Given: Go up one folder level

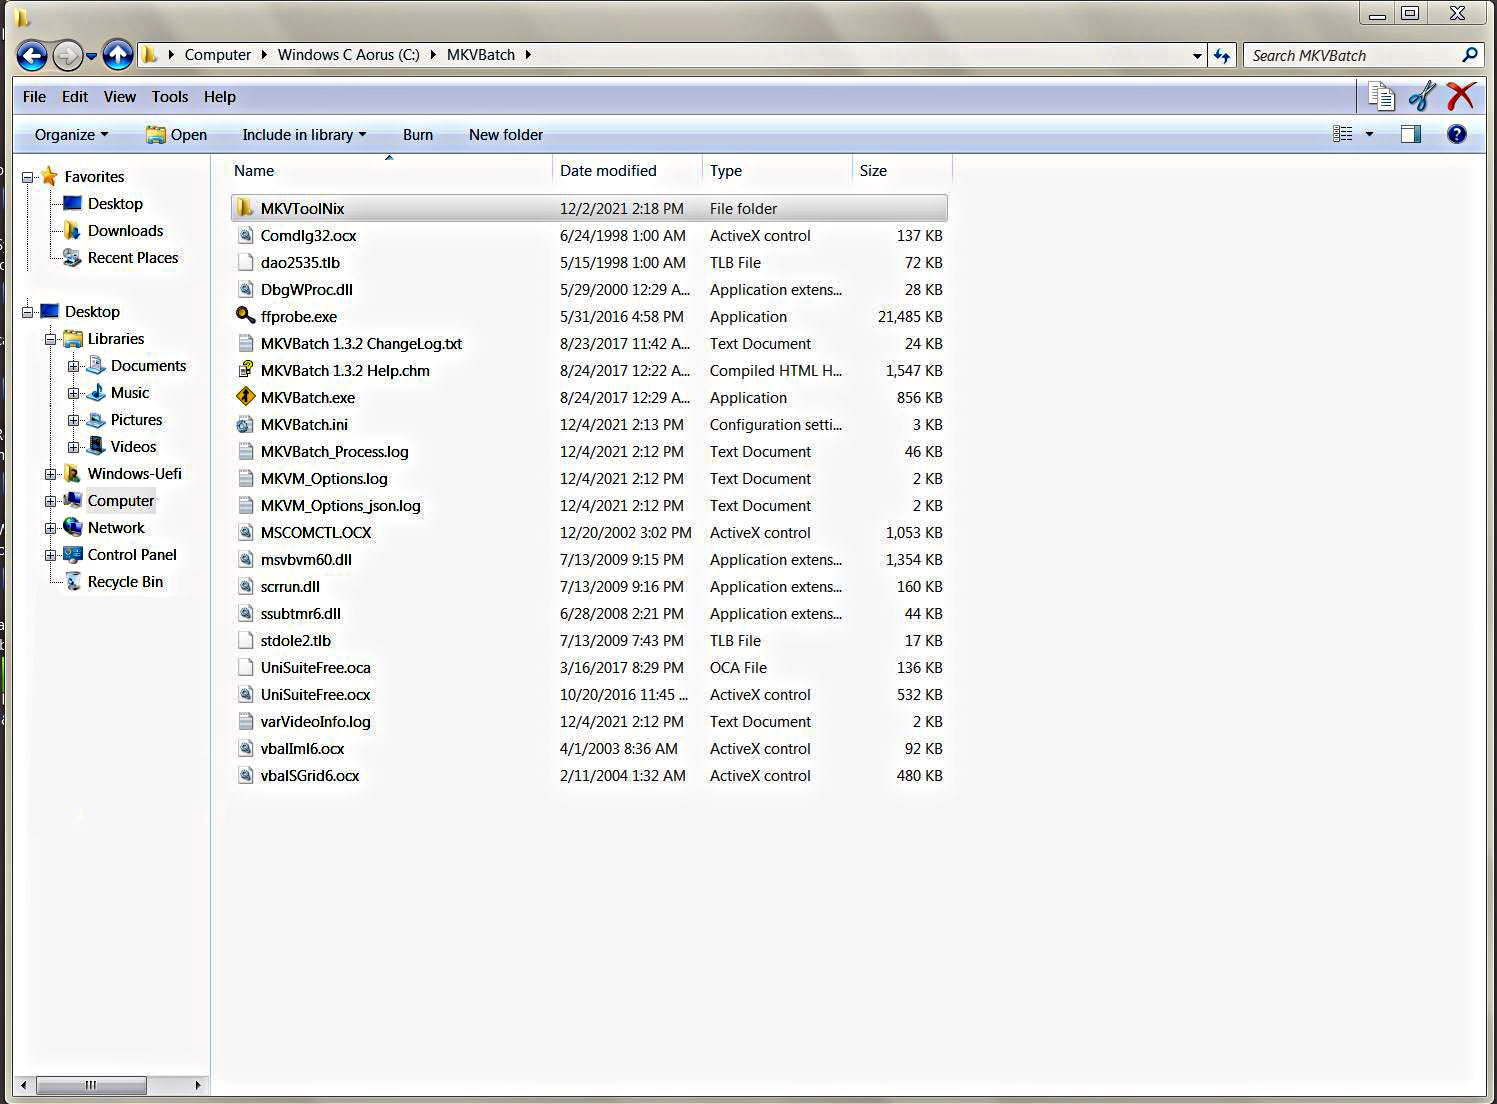Looking at the screenshot, I should [118, 55].
